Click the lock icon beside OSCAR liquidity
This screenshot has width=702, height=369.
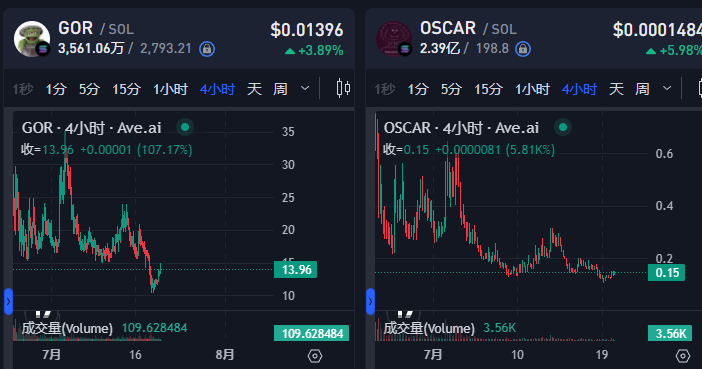(523, 48)
